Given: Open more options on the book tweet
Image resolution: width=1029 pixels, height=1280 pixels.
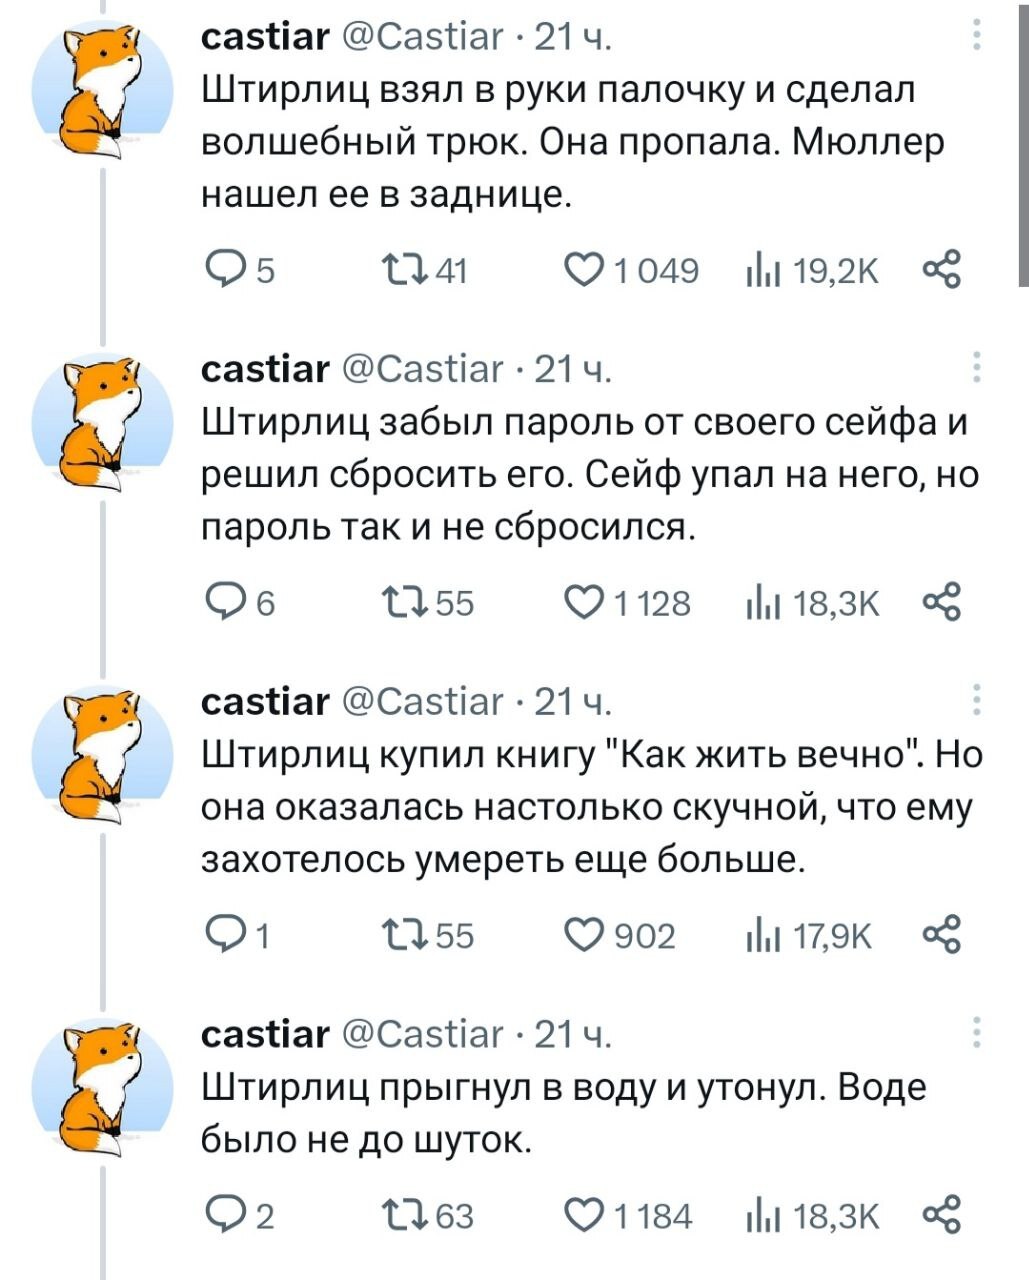Looking at the screenshot, I should coord(977,702).
